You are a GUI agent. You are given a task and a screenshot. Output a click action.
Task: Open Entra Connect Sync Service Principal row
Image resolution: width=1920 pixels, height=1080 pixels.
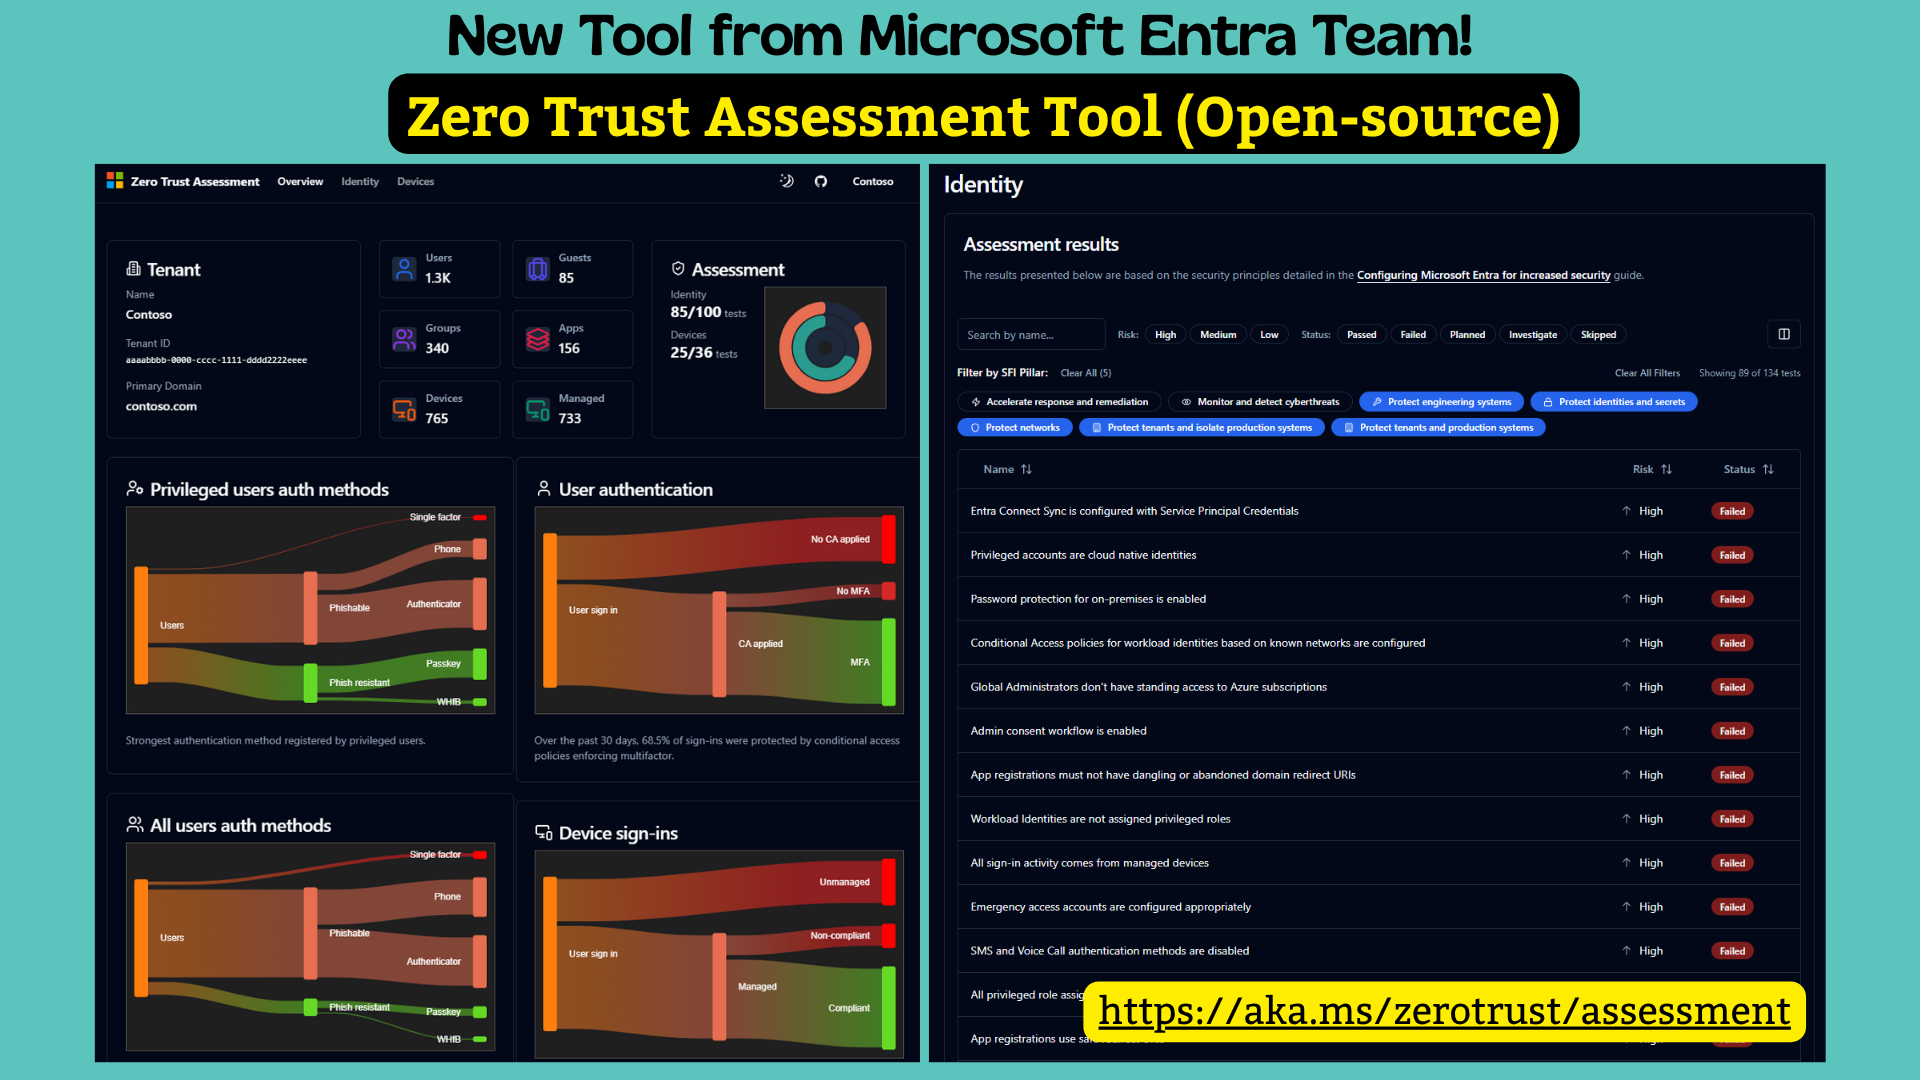pos(1379,511)
